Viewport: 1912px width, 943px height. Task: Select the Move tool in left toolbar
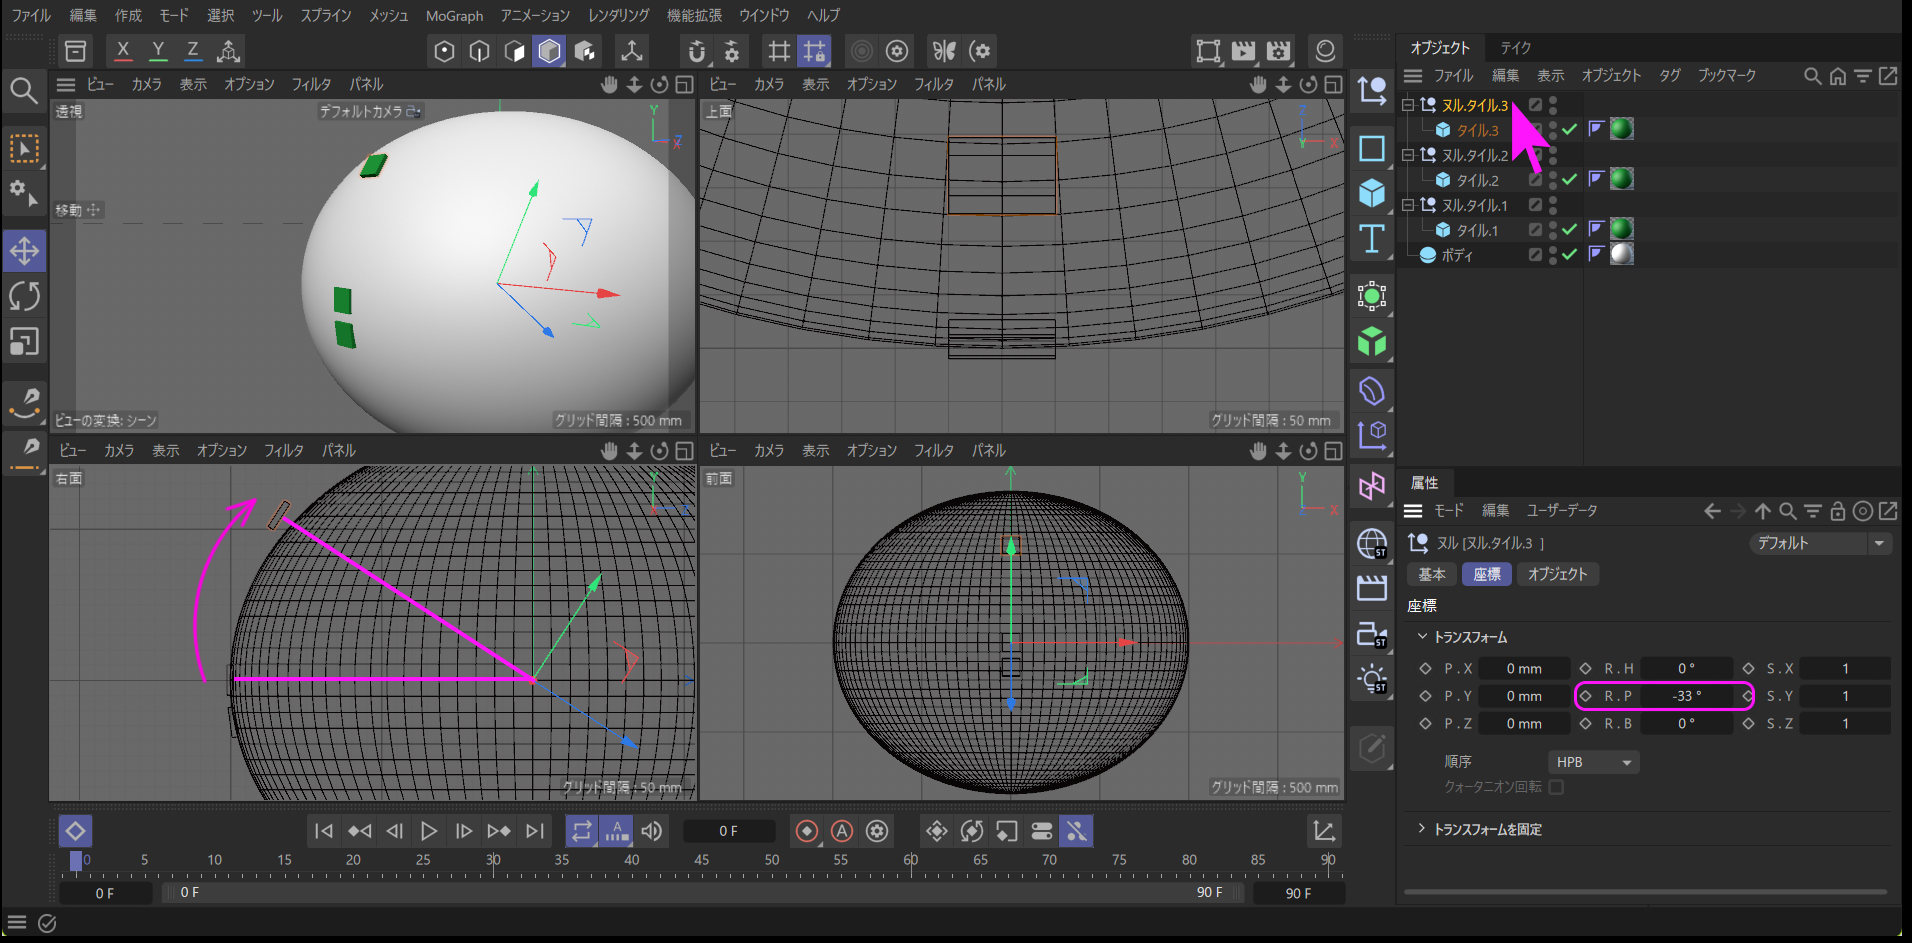click(24, 250)
